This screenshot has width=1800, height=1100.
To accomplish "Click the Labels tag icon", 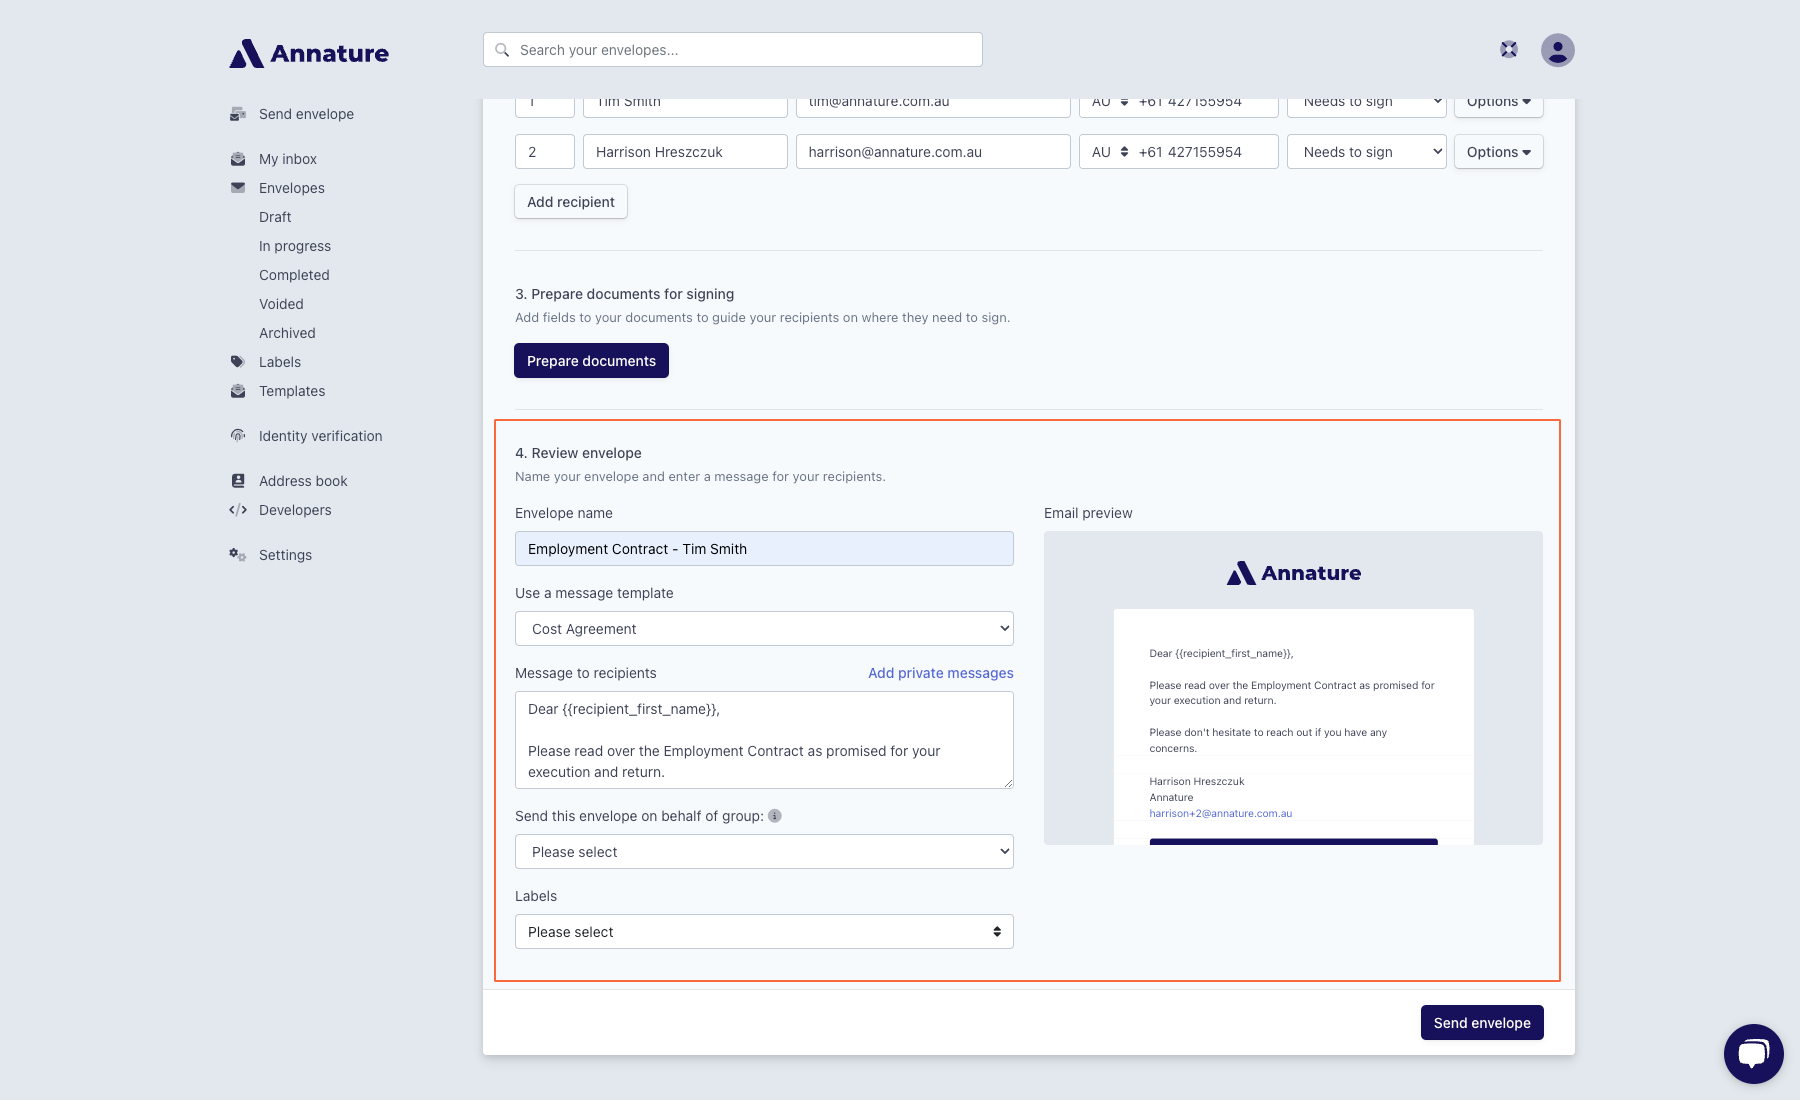I will (238, 362).
